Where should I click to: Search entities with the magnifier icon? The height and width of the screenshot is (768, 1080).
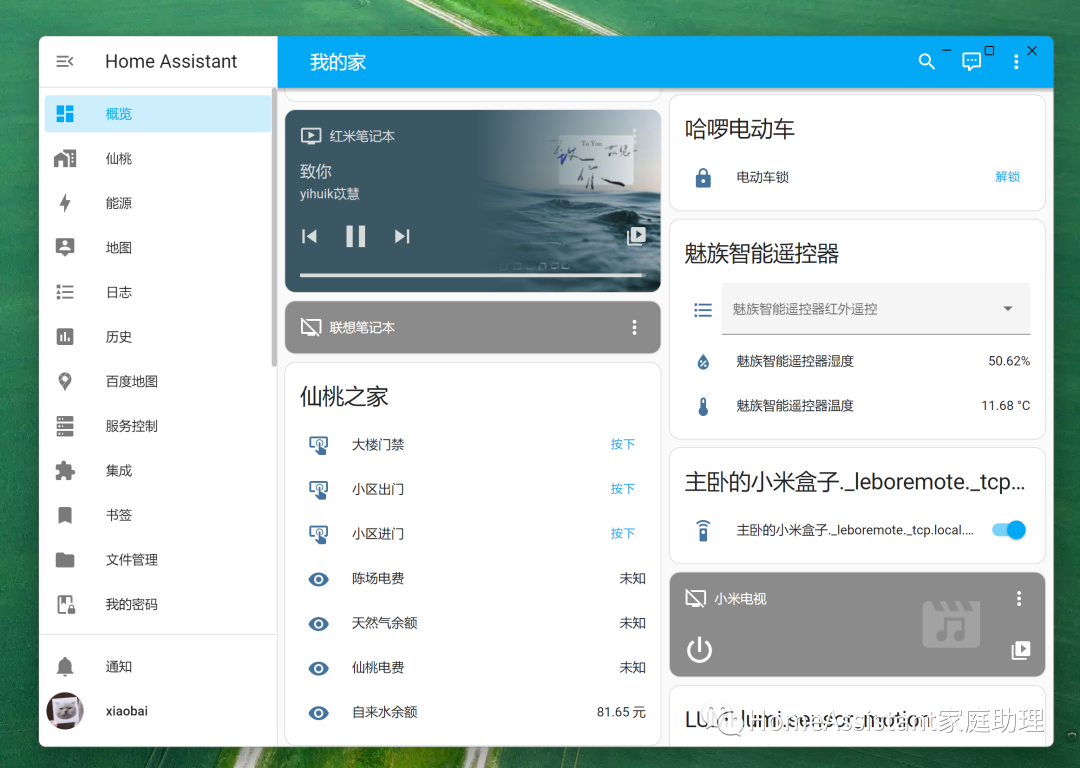926,62
